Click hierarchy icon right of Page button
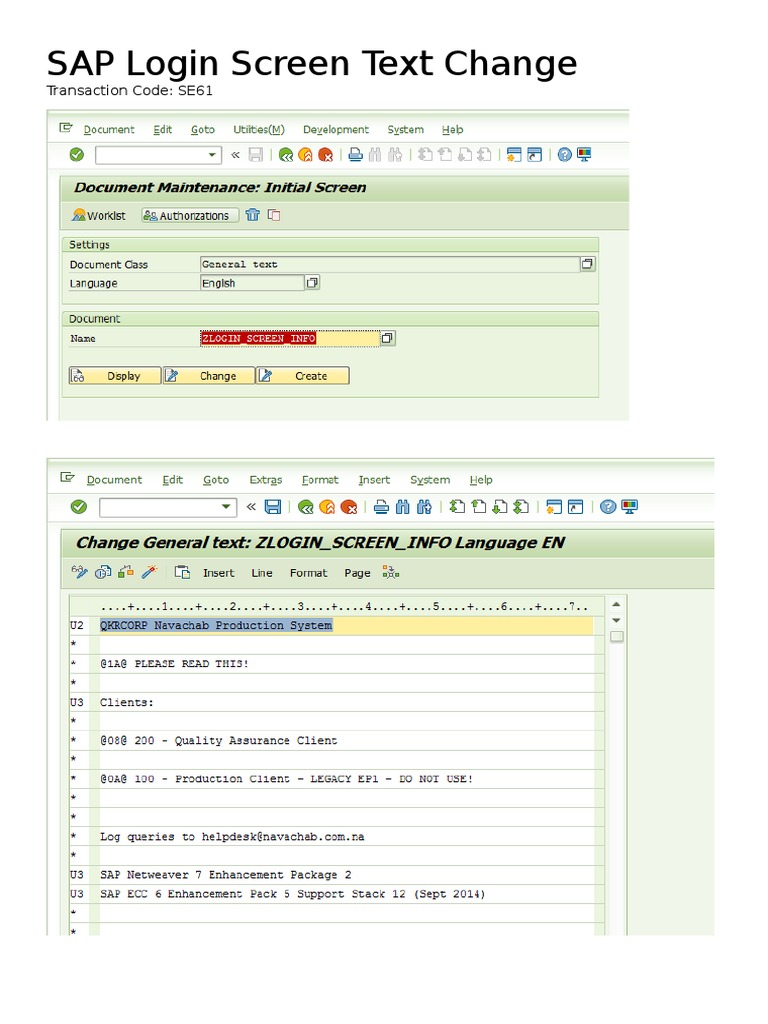The height and width of the screenshot is (1024, 768). (x=391, y=573)
